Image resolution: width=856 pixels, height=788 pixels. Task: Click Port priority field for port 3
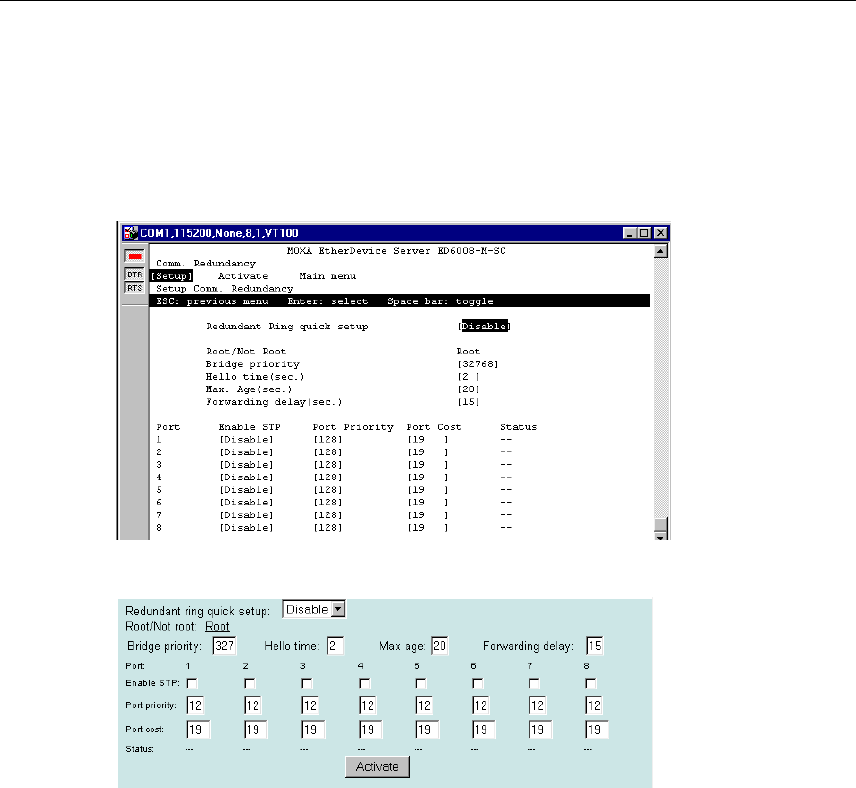(310, 706)
